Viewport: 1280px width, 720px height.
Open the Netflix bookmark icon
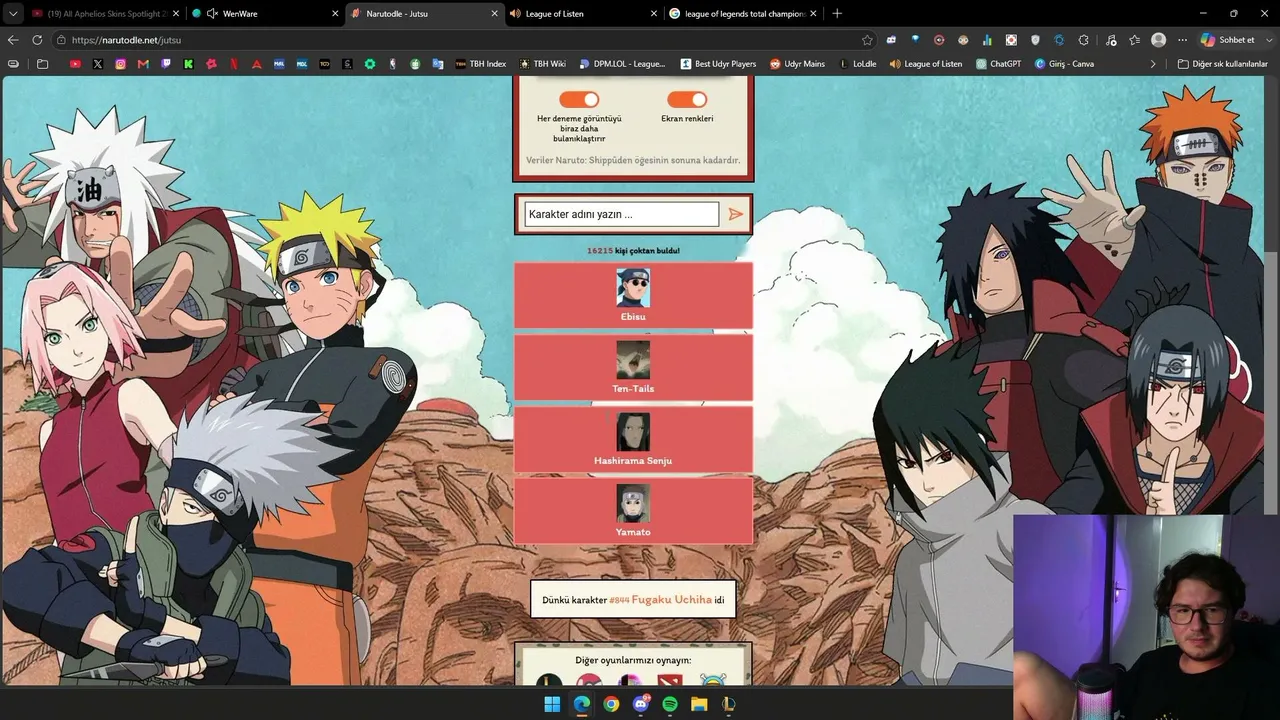[x=234, y=64]
